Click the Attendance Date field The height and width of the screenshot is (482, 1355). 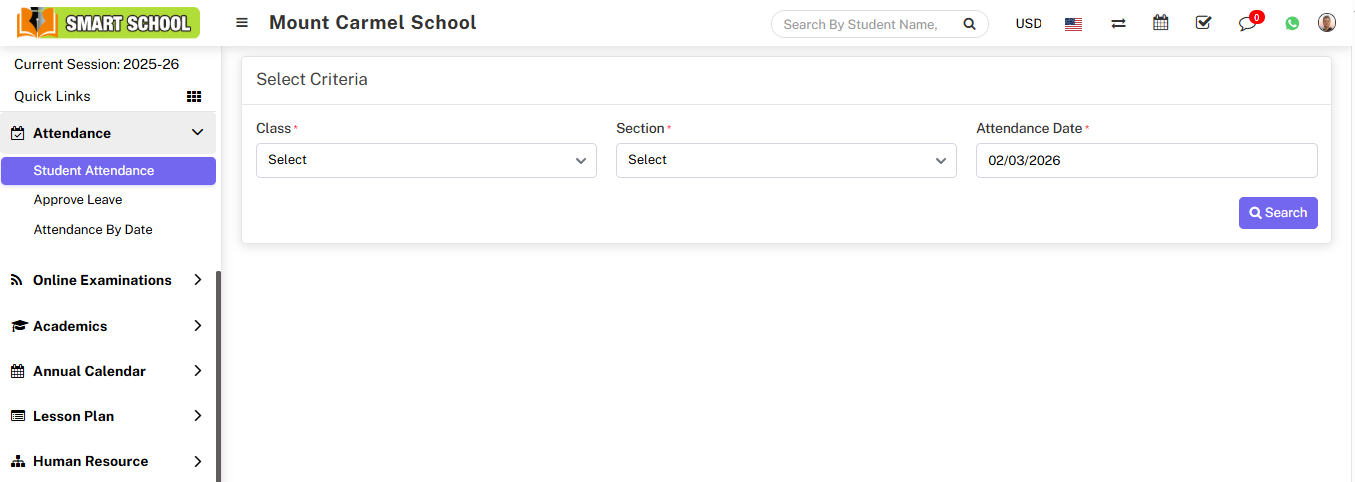point(1146,160)
